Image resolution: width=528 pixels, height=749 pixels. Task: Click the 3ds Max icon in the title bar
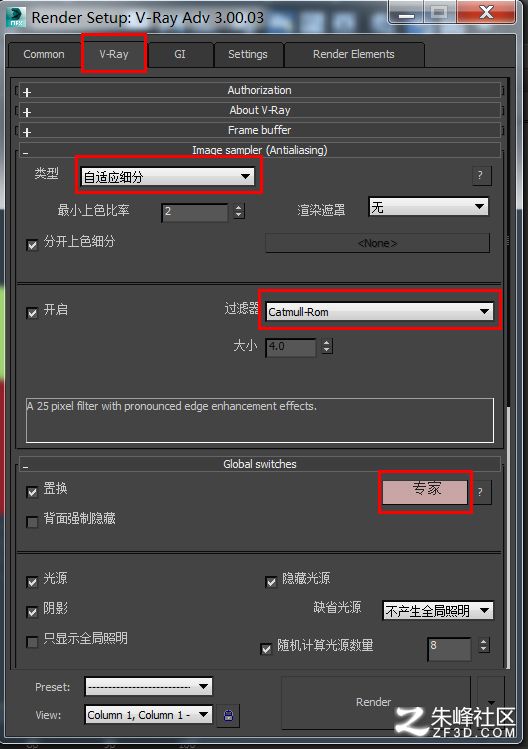click(x=16, y=17)
